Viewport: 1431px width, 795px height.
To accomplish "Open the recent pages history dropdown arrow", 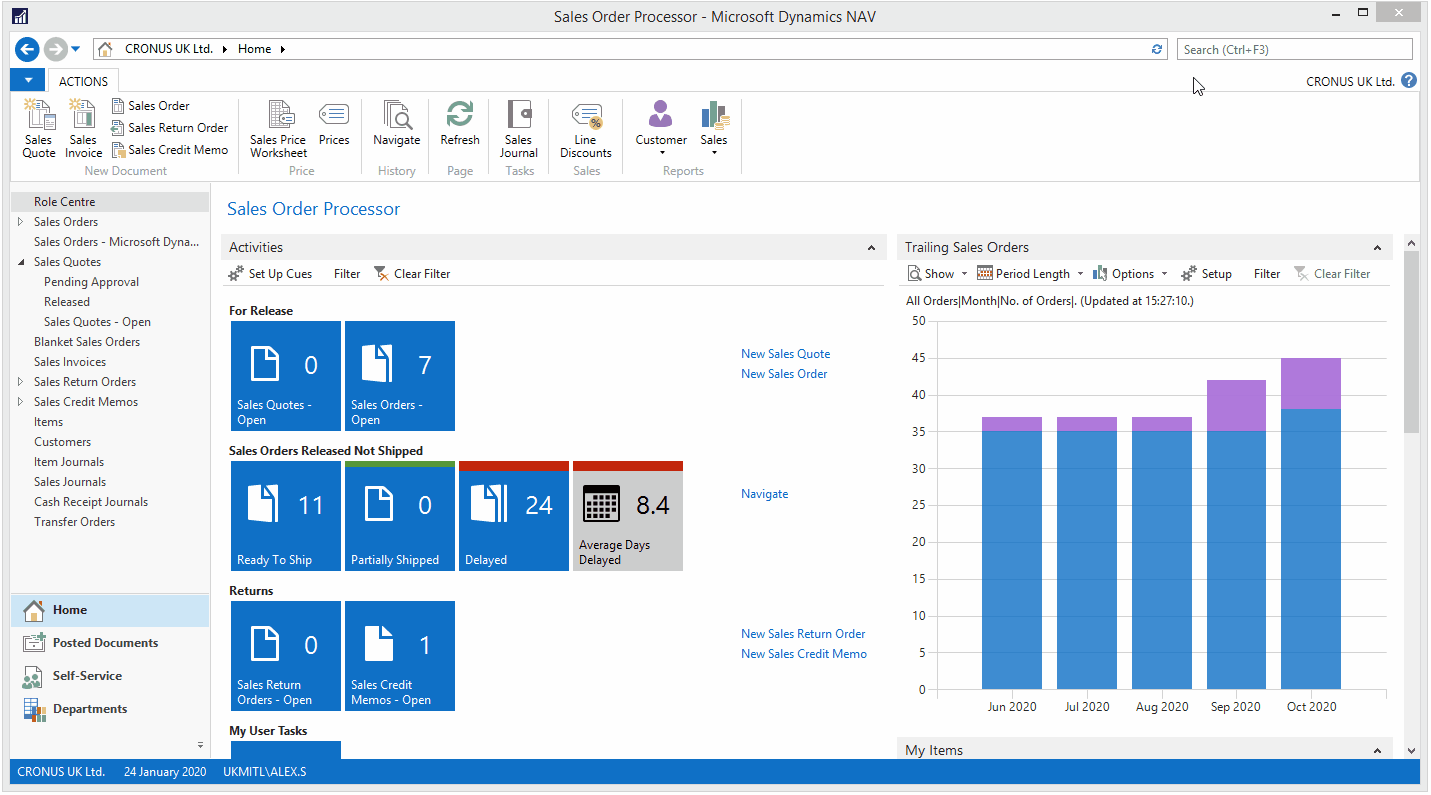I will pos(76,49).
